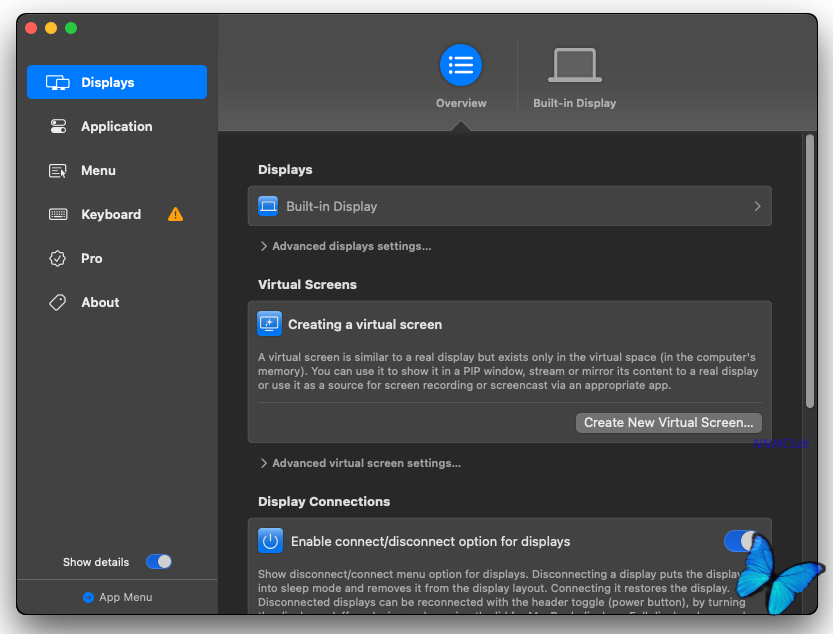Click the Keyboard warning triangle icon

point(176,214)
